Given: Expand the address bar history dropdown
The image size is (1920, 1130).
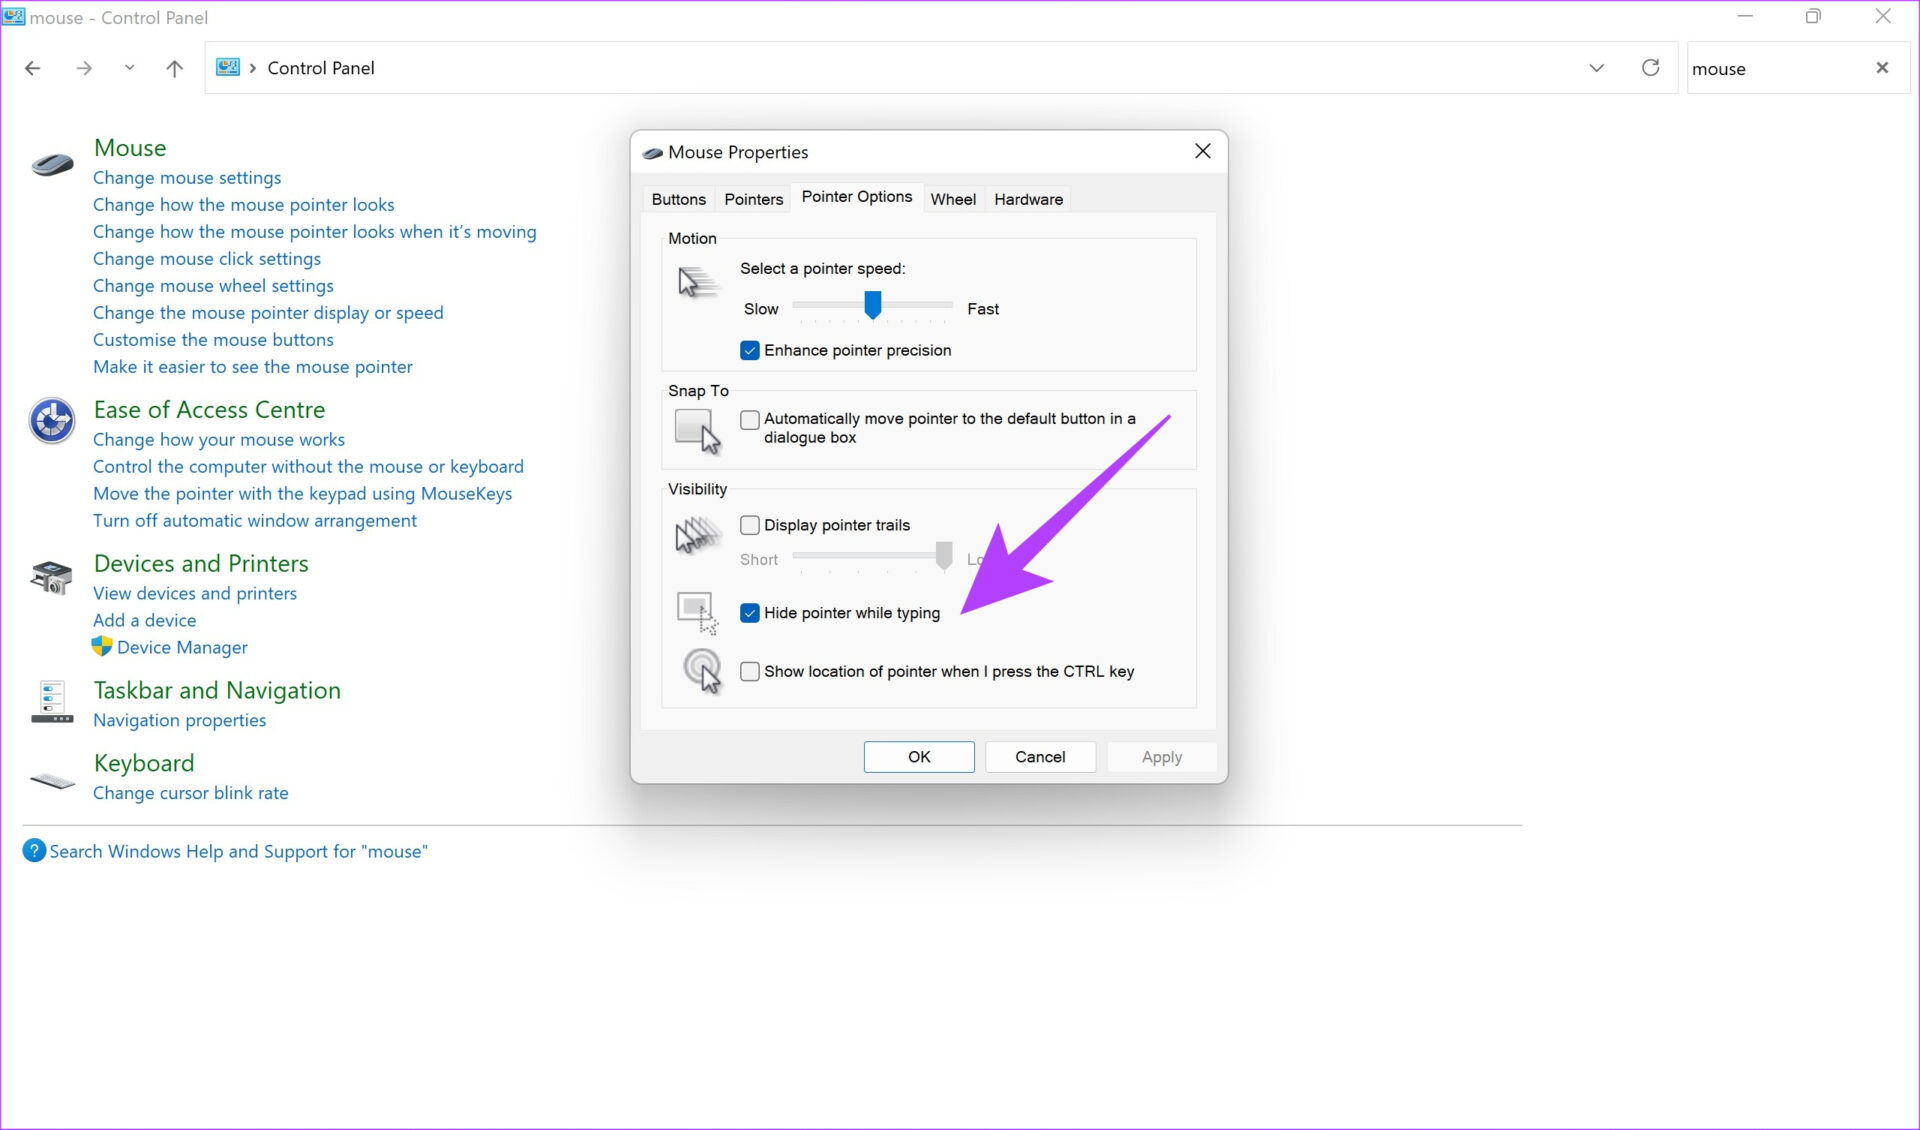Looking at the screenshot, I should point(1596,68).
